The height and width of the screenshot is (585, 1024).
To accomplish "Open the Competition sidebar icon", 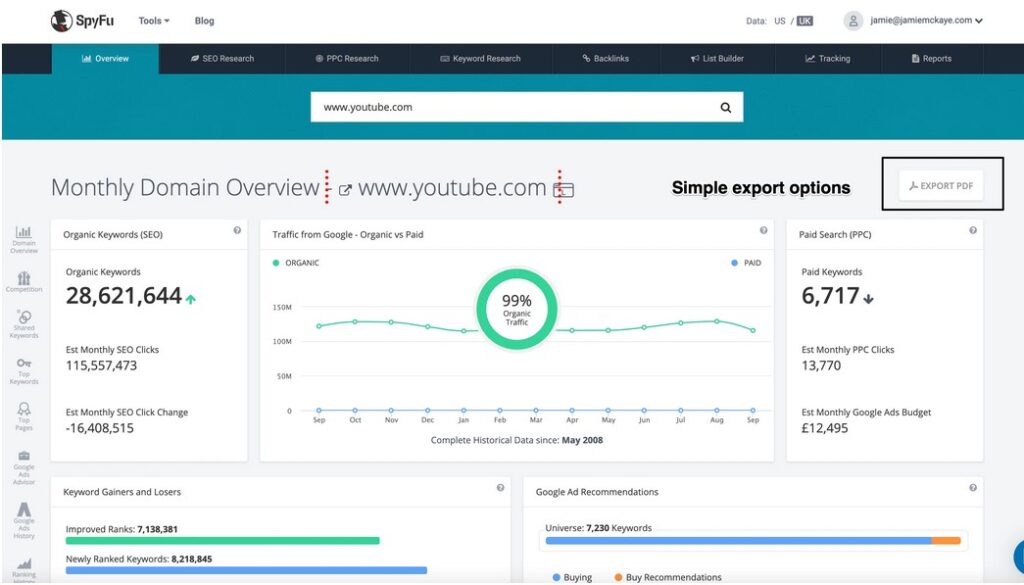I will click(24, 282).
